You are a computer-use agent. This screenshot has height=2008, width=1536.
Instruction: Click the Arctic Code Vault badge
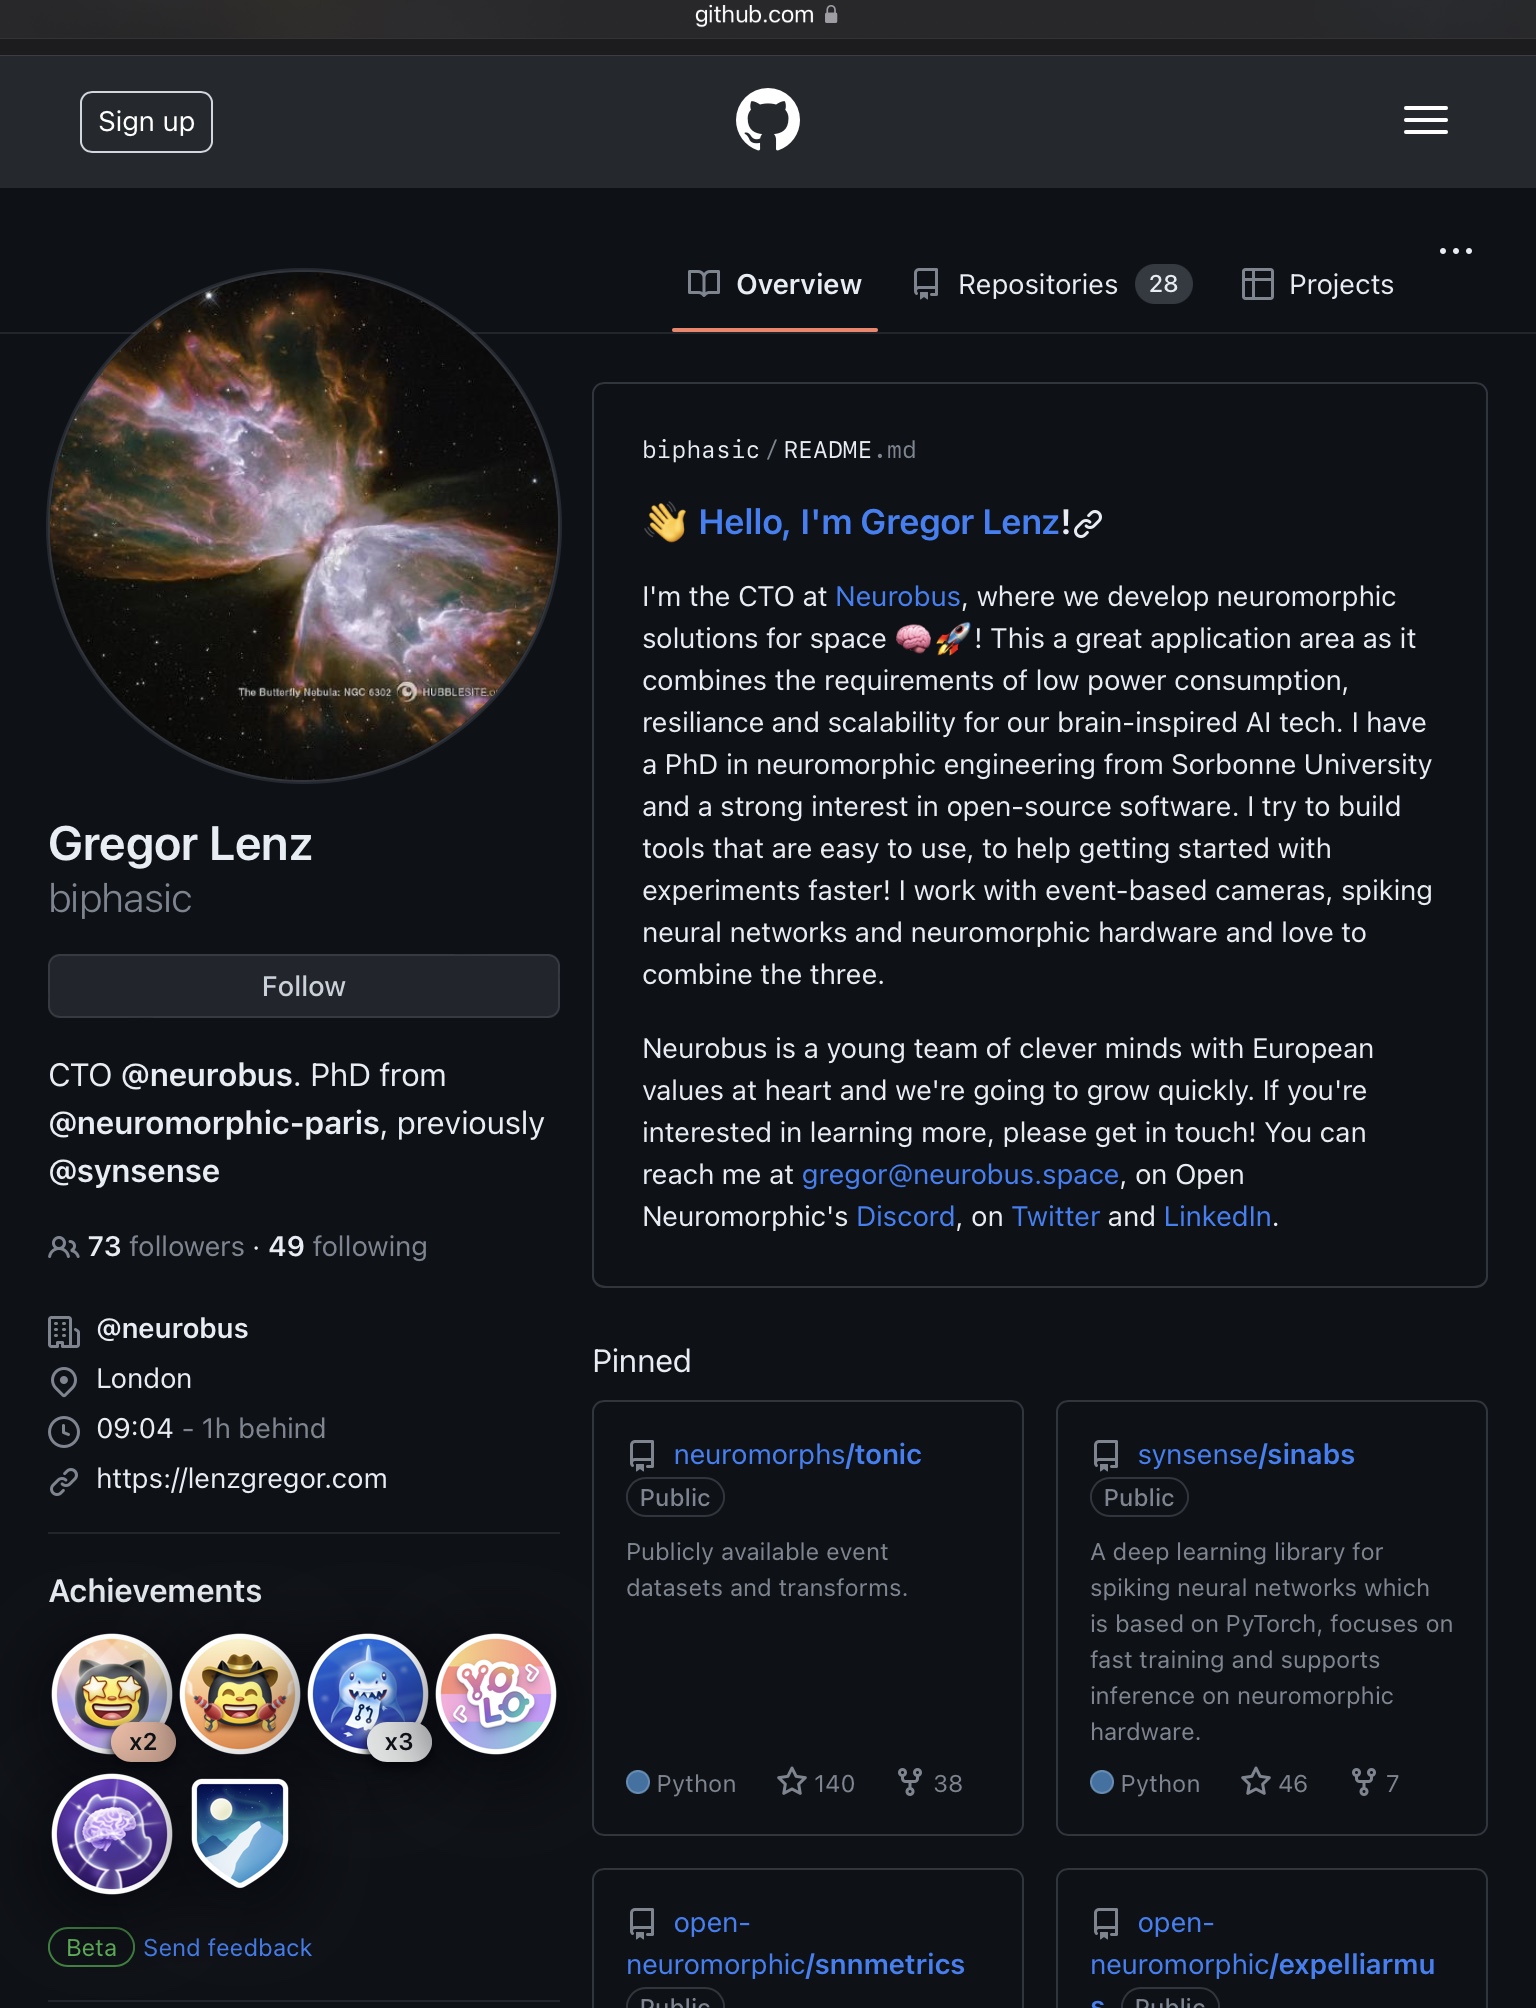(240, 1834)
